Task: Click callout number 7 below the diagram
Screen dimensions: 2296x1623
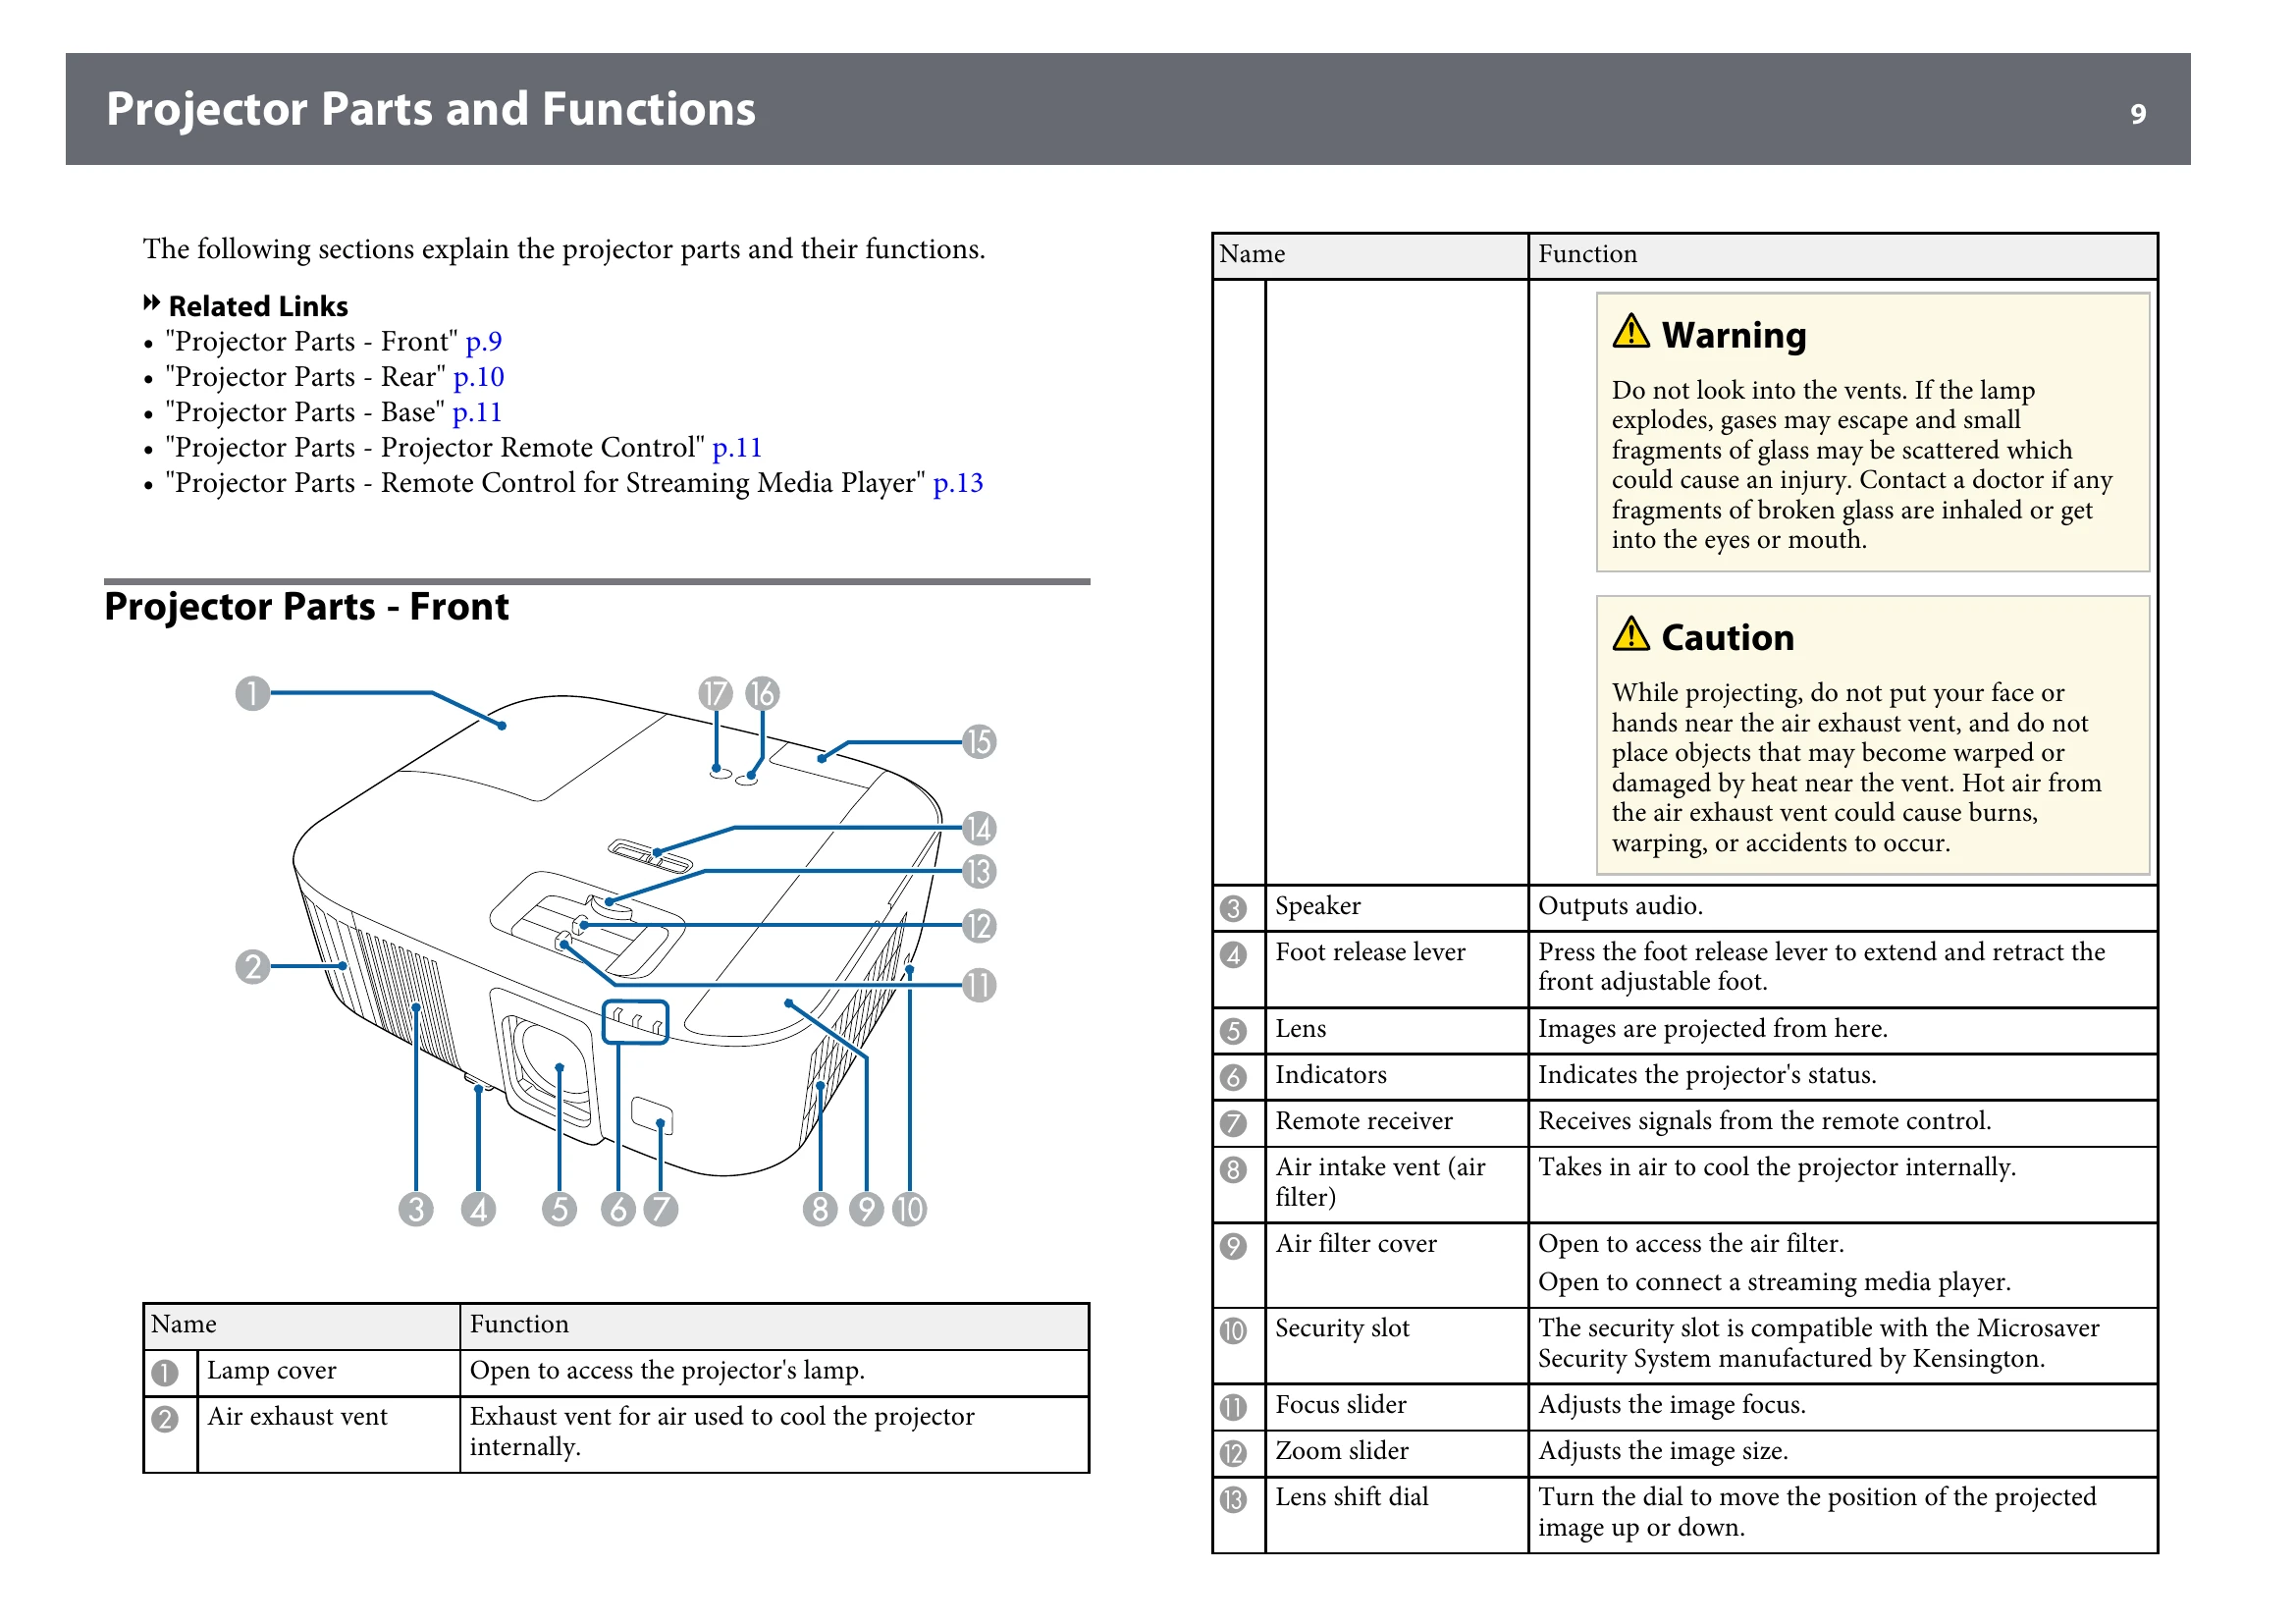Action: (x=661, y=1210)
